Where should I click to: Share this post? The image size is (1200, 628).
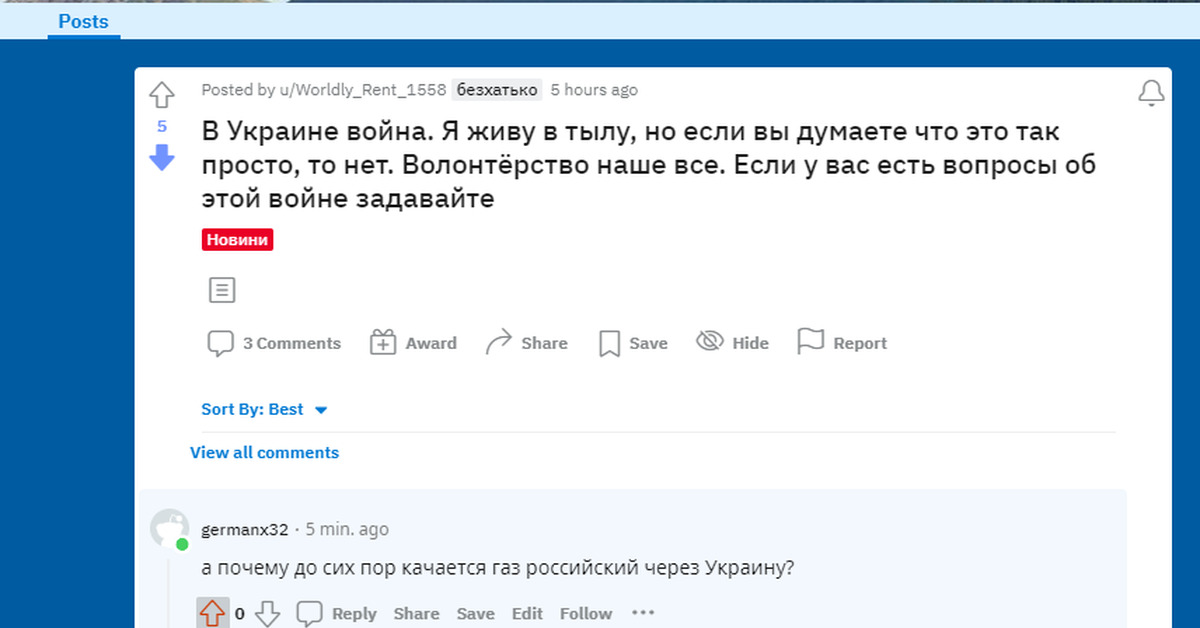tap(526, 343)
